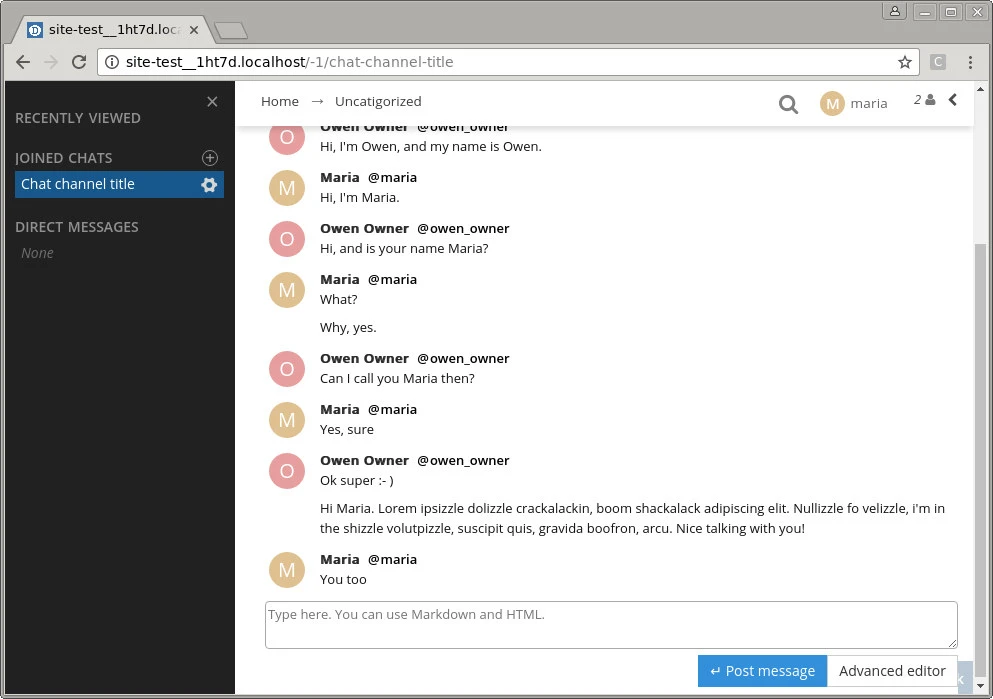The width and height of the screenshot is (993, 699).
Task: Open Chrome profile person icon
Action: [x=895, y=11]
